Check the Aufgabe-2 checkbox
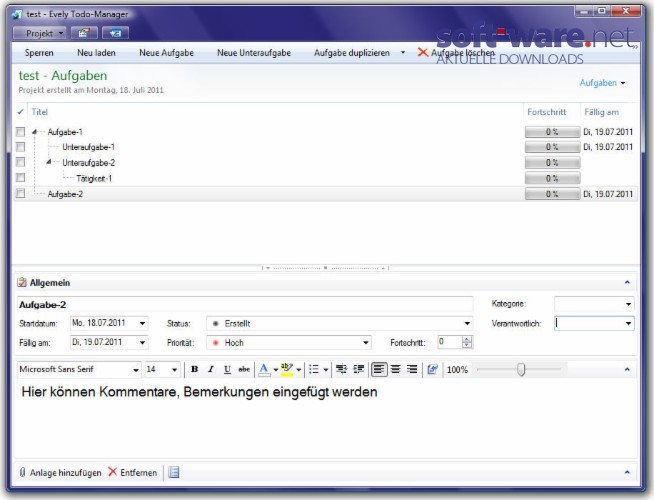654x500 pixels. pos(20,193)
